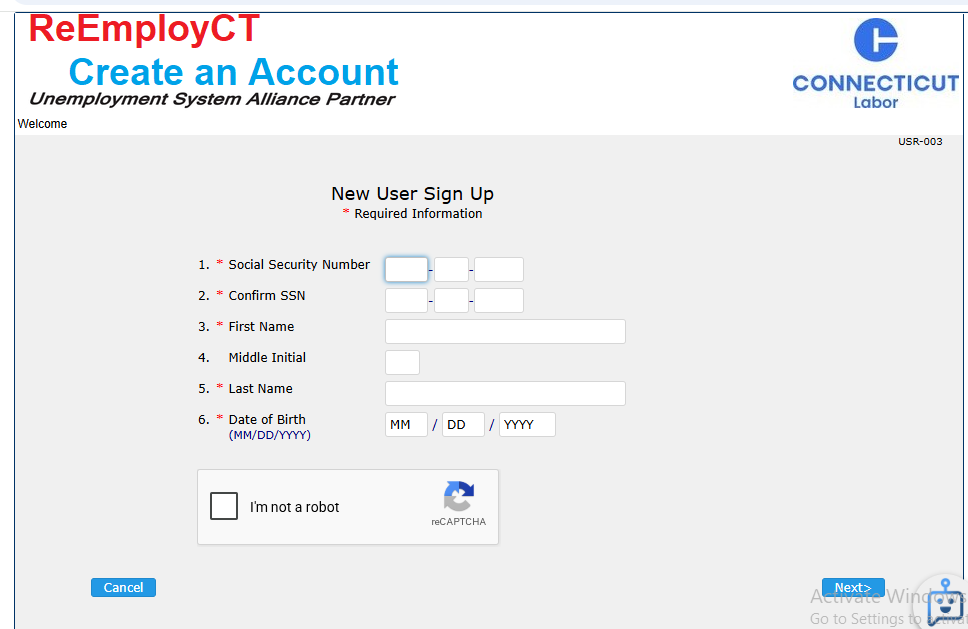Click the First Name label
Image resolution: width=968 pixels, height=629 pixels.
tap(261, 327)
